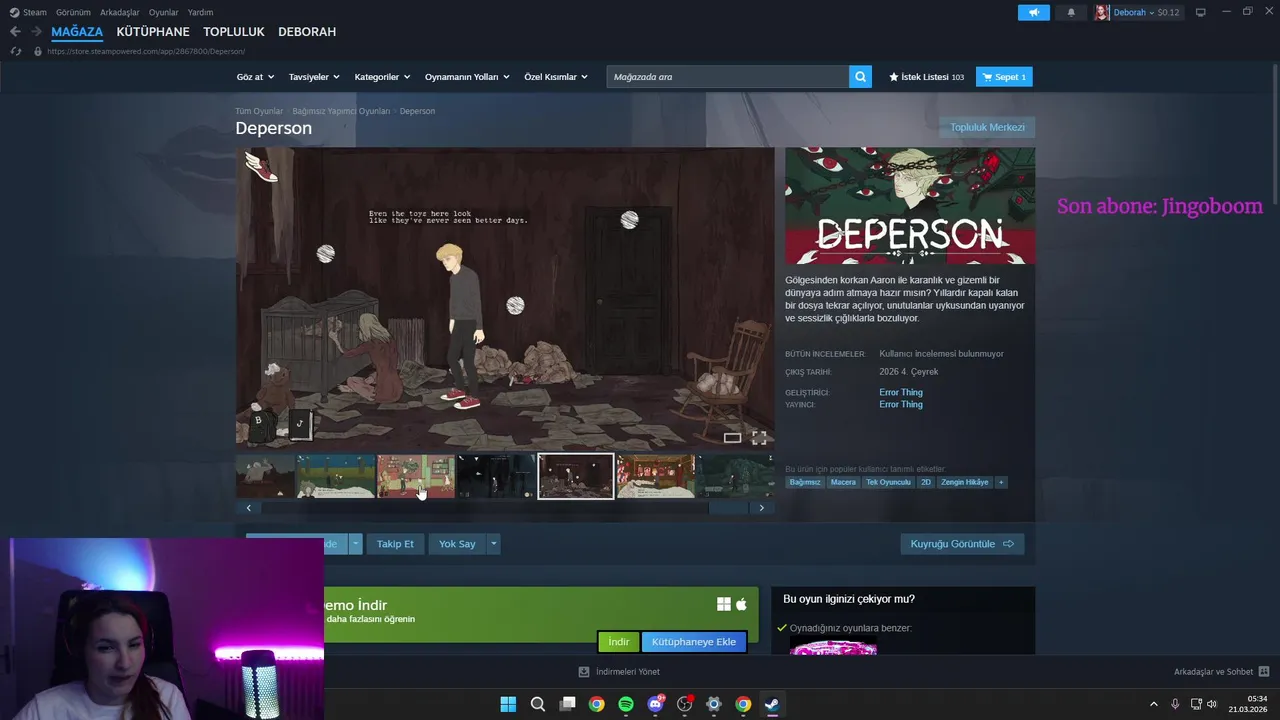The height and width of the screenshot is (720, 1280).
Task: Open the Arkadaşlar ve Sohbet chat icon
Action: (x=1263, y=672)
